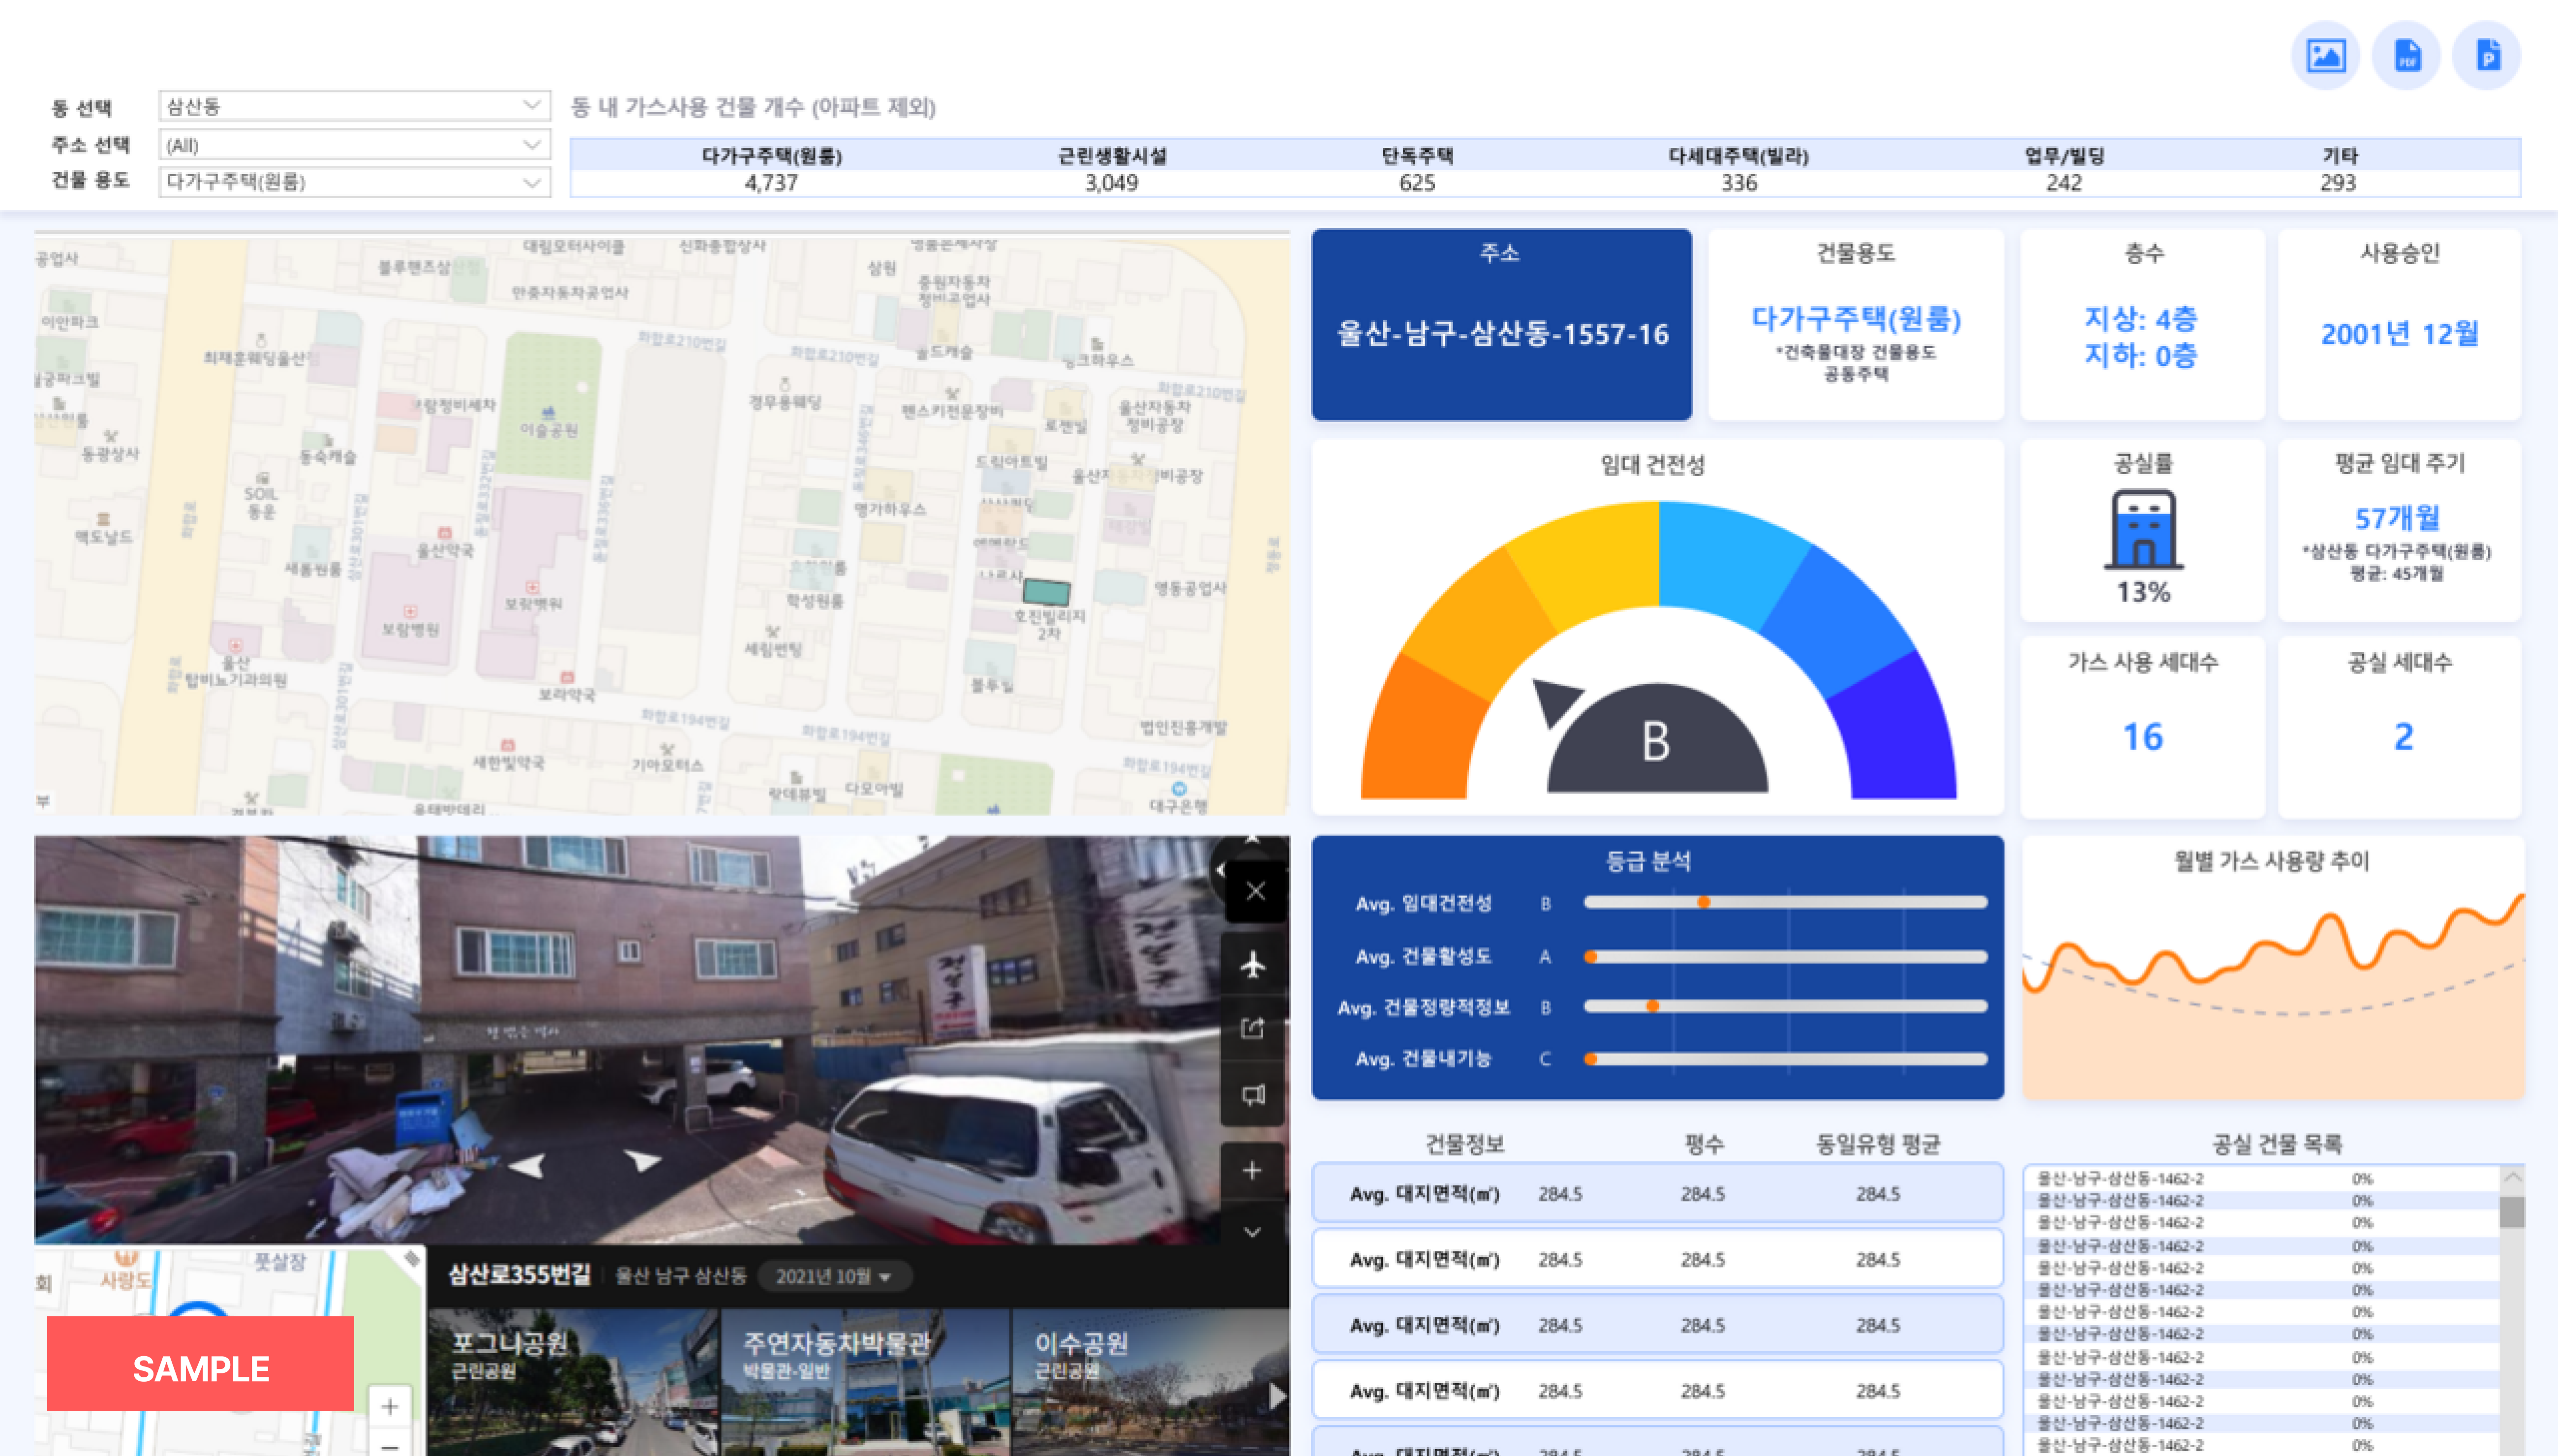Close the street view panel
This screenshot has width=2558, height=1456.
[x=1255, y=891]
